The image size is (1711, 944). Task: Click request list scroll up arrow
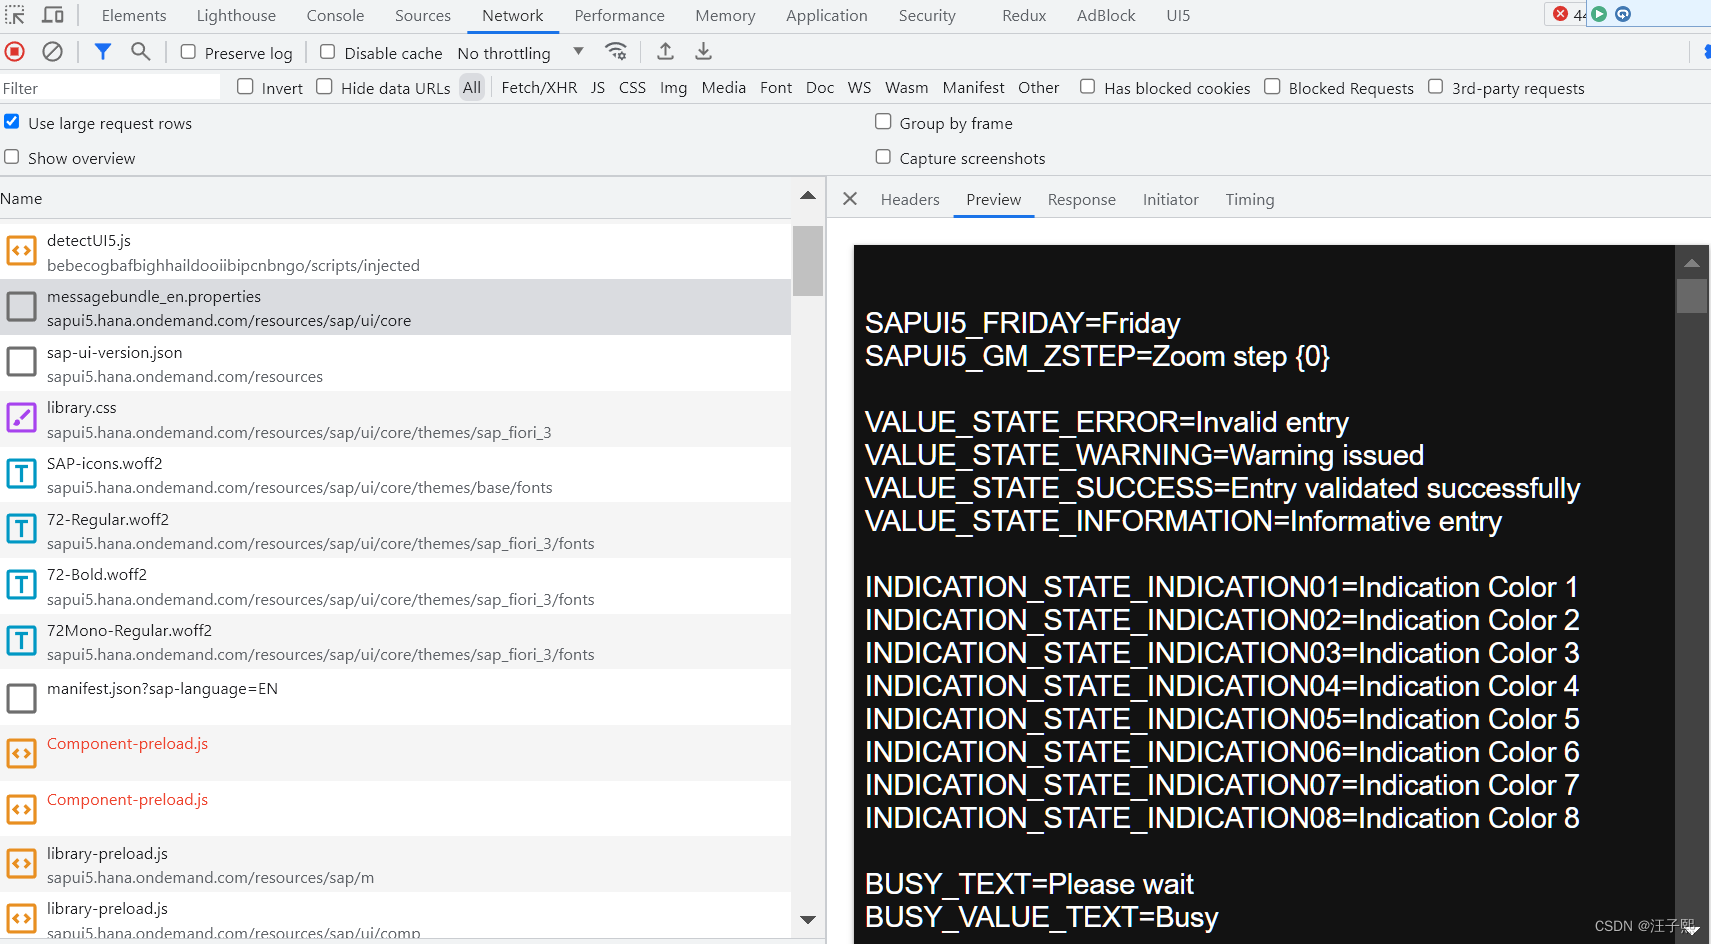[808, 196]
